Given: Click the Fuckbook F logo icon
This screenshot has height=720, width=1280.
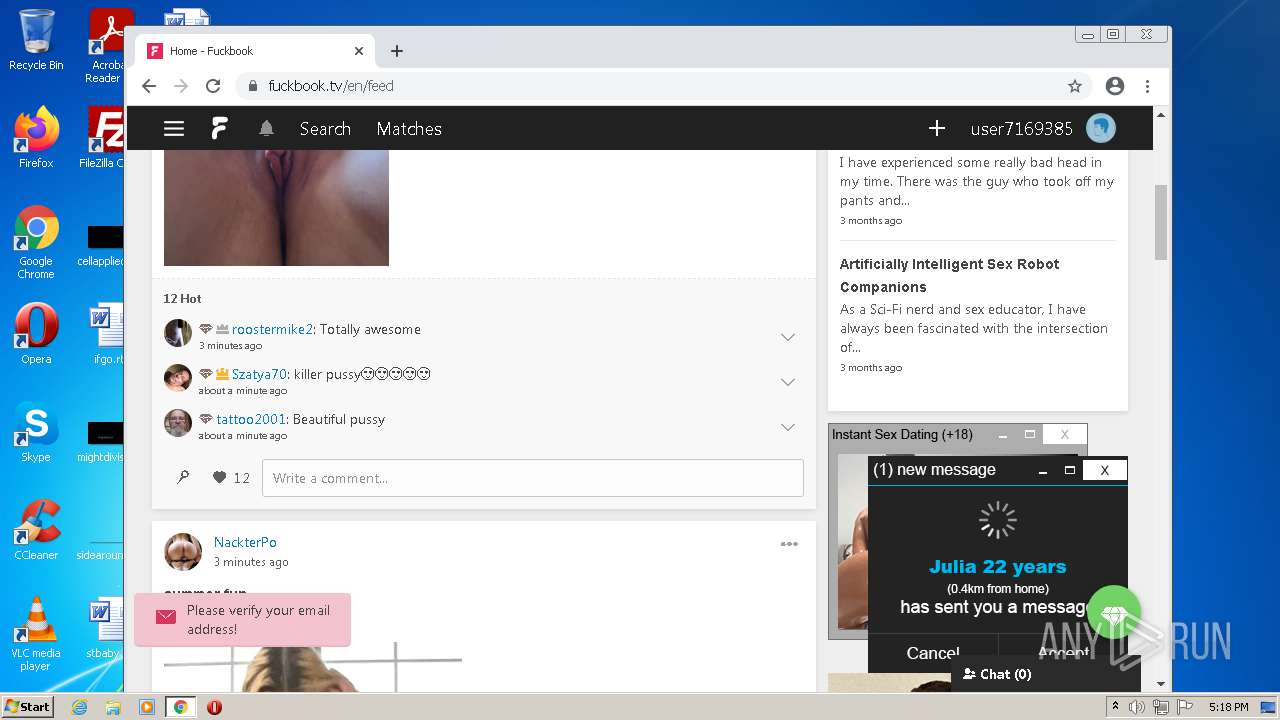Looking at the screenshot, I should (x=219, y=128).
